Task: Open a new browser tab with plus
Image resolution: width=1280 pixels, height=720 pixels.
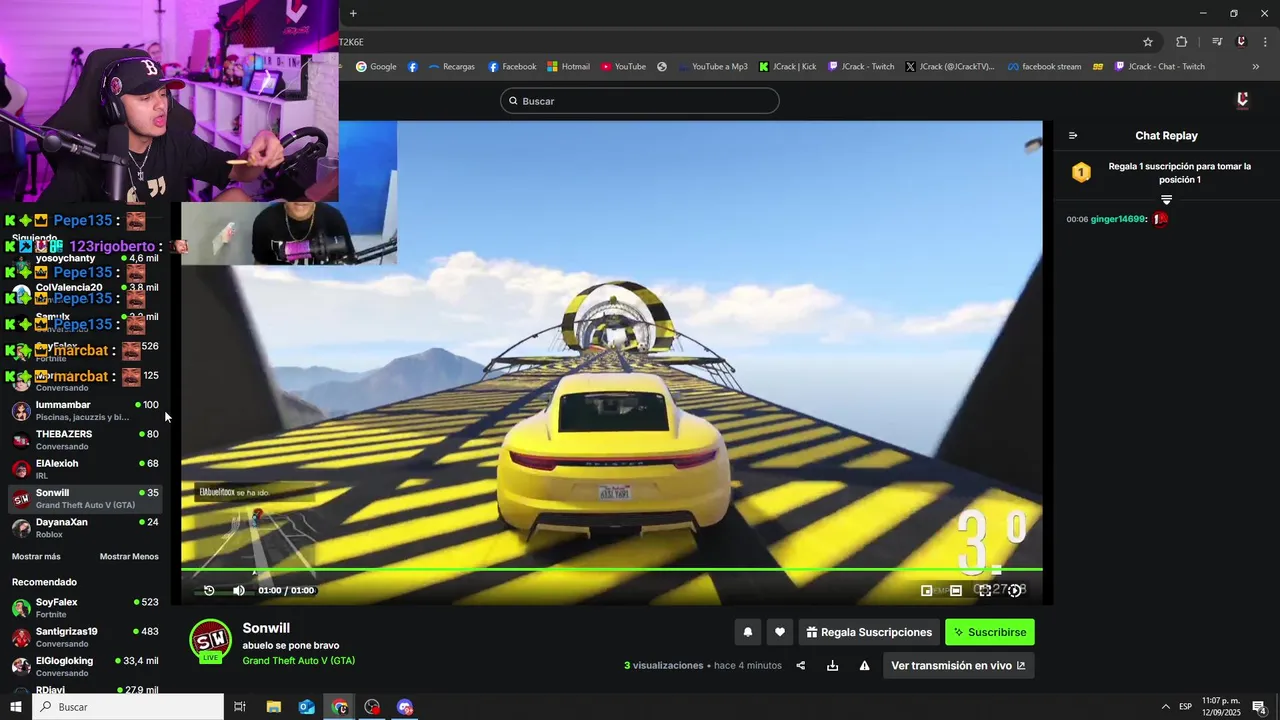Action: (x=353, y=13)
